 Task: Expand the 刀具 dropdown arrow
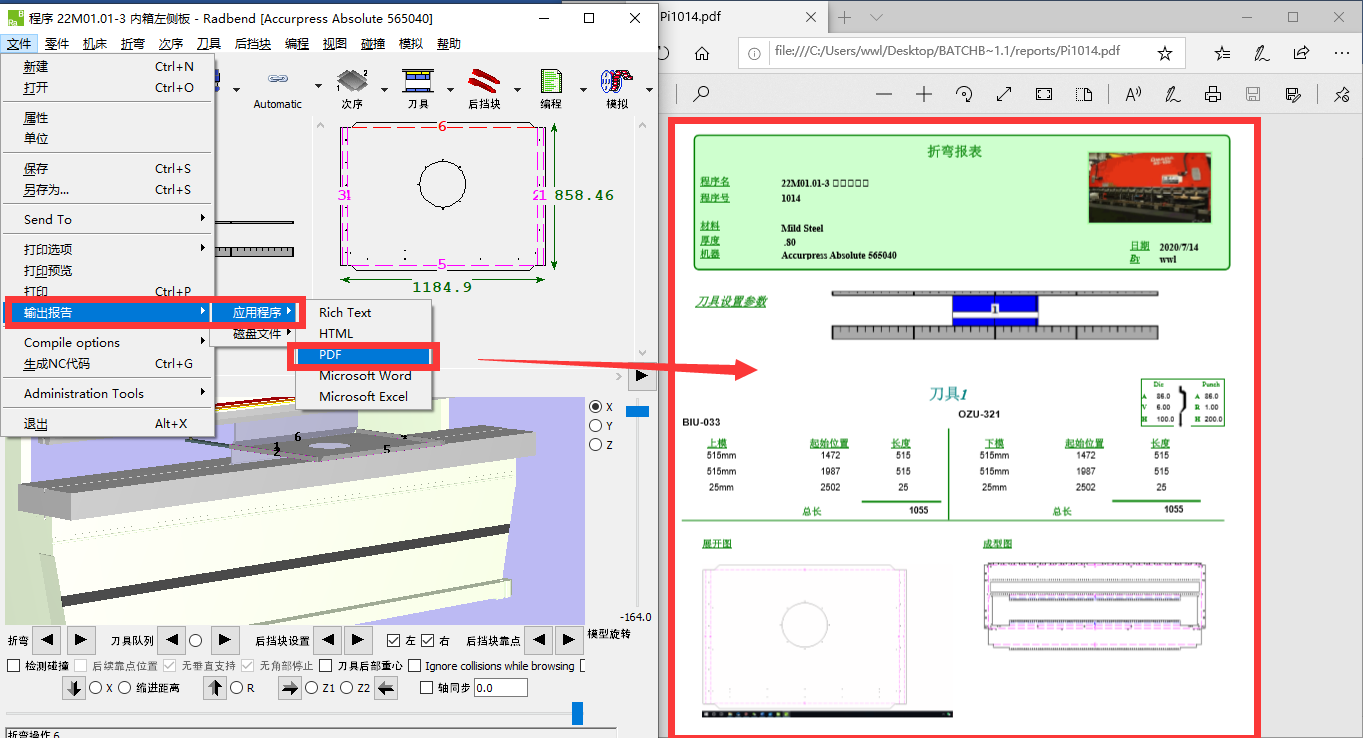(x=448, y=89)
